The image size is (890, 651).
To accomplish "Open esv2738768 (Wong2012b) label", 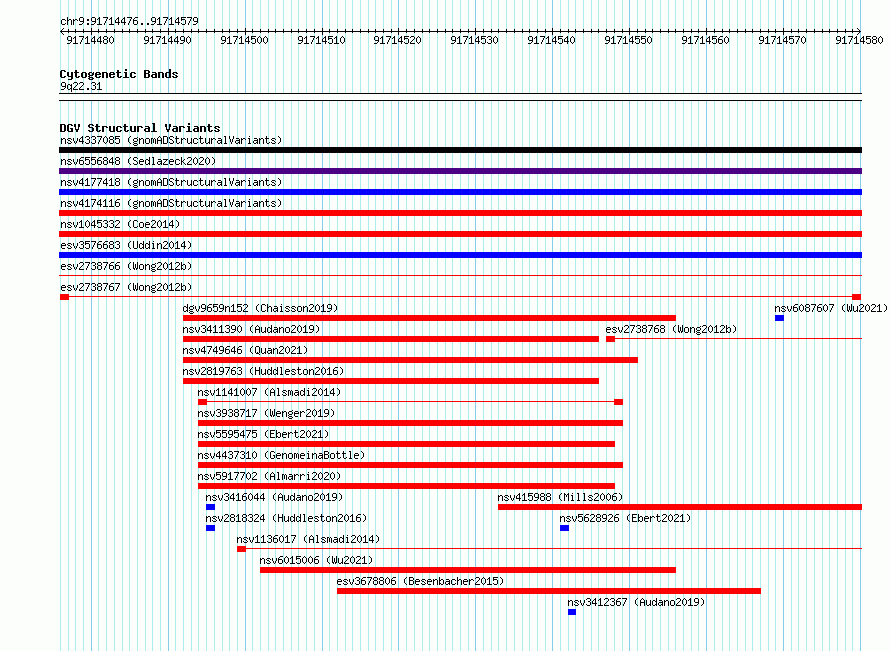I will tap(671, 329).
